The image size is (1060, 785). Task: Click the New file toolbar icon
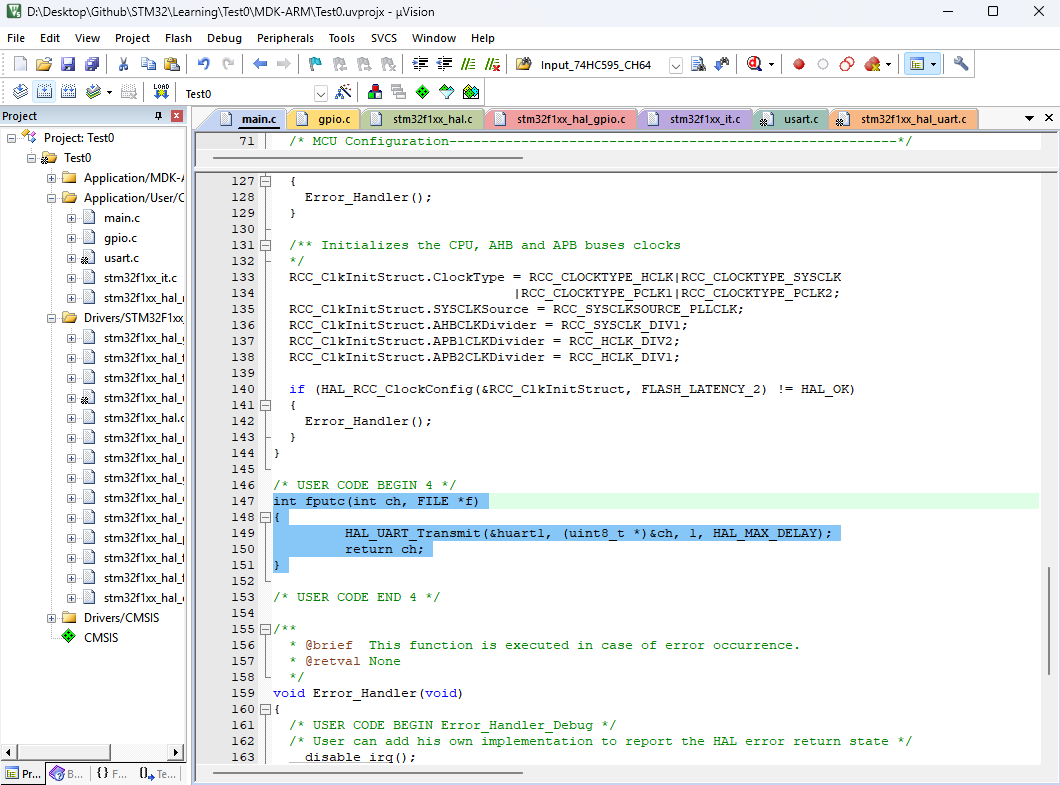[20, 64]
